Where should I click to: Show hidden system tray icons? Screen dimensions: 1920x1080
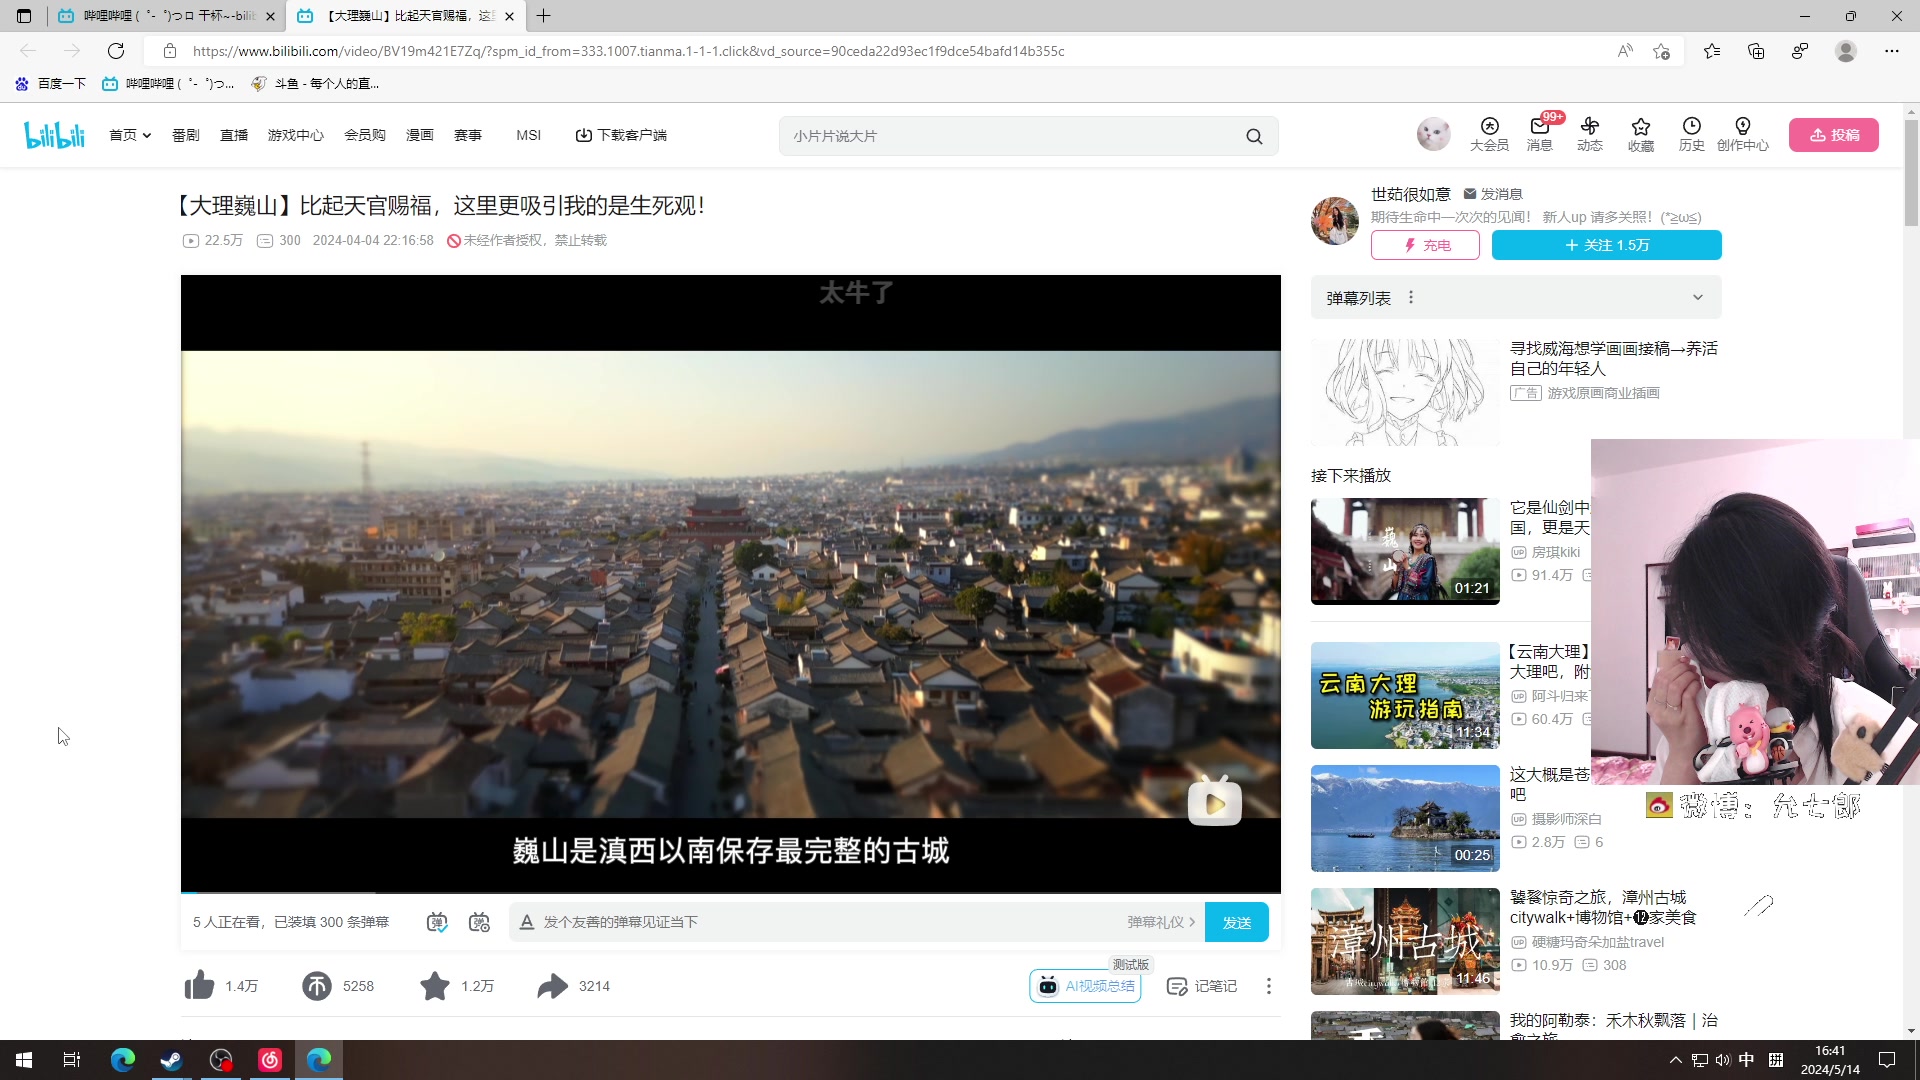(x=1676, y=1060)
